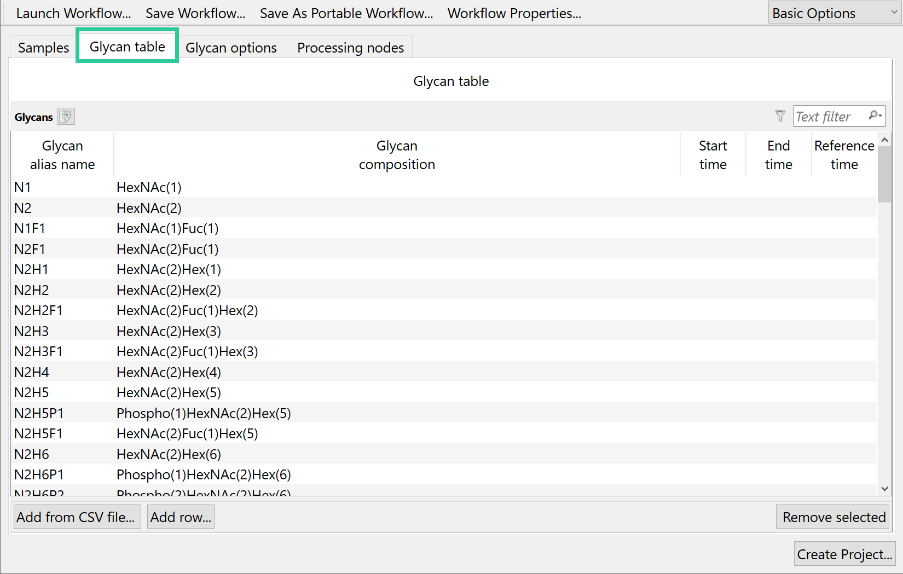Open the Processing nodes tab

point(350,48)
